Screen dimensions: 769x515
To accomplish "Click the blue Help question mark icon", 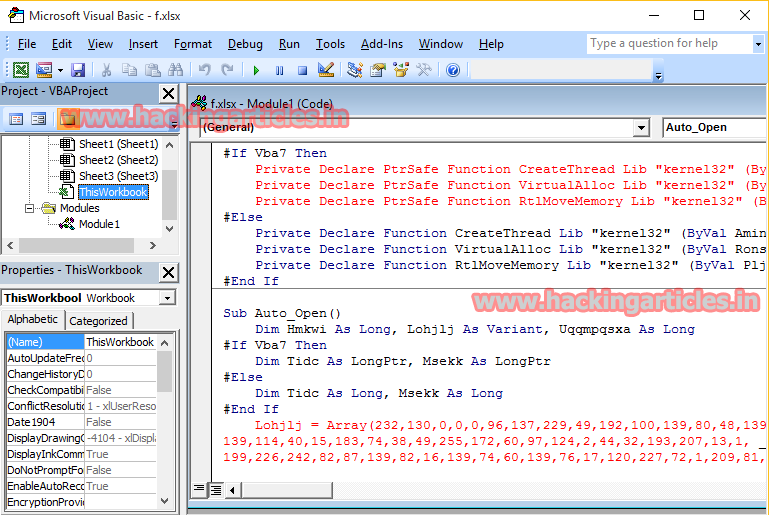I will [x=453, y=70].
